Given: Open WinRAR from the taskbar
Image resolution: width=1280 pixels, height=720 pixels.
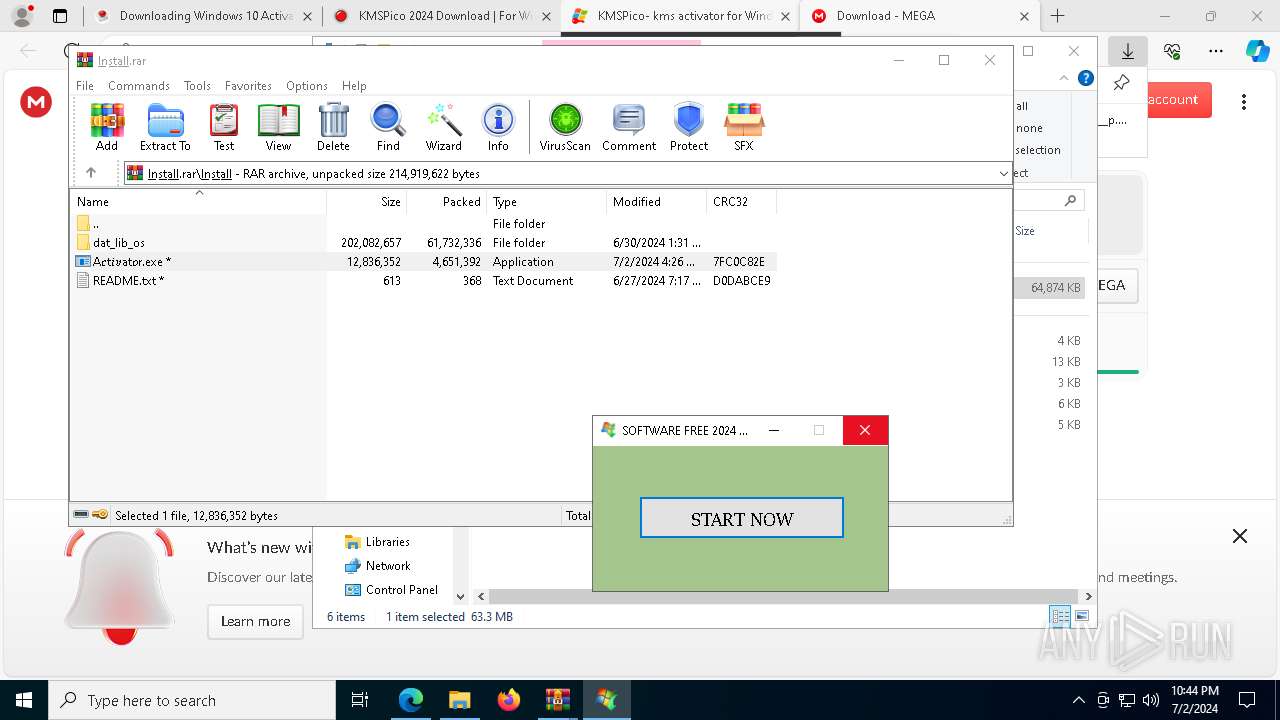Looking at the screenshot, I should 558,700.
